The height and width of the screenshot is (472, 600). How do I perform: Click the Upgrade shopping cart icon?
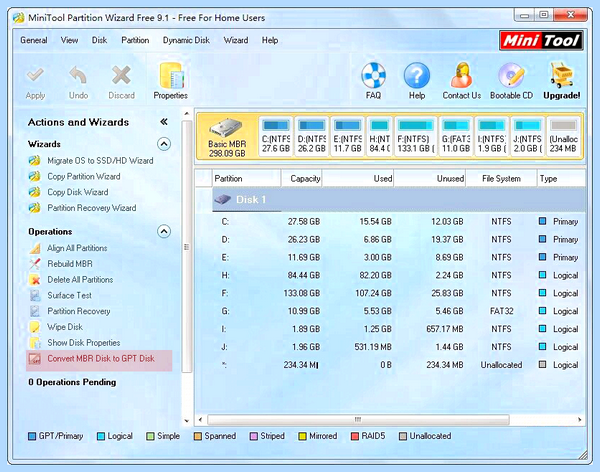point(561,75)
